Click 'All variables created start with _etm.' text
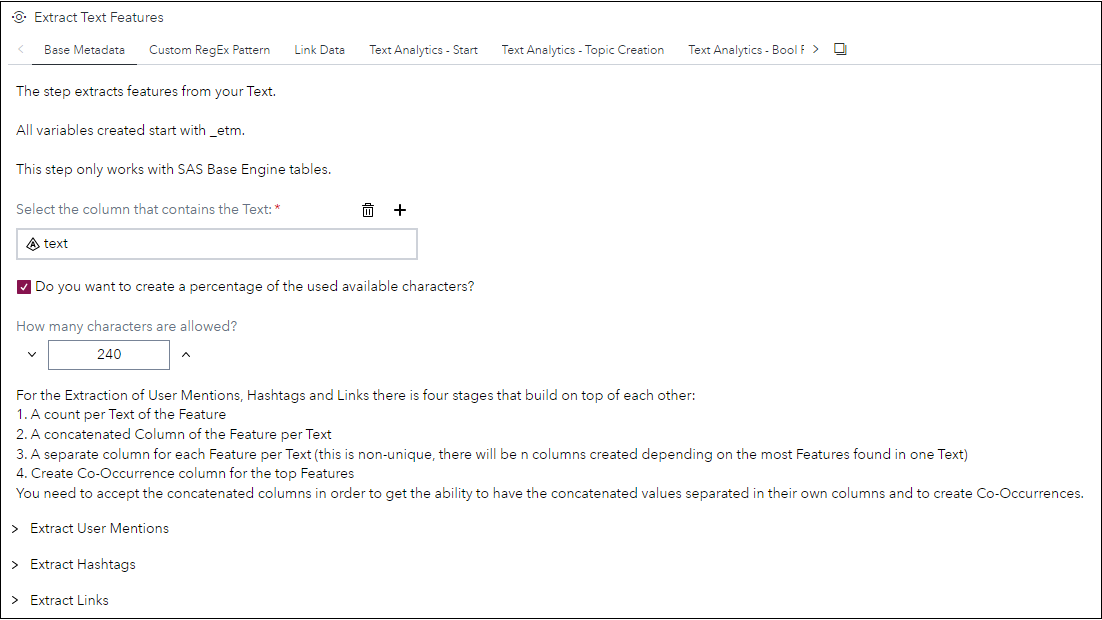 tap(131, 130)
